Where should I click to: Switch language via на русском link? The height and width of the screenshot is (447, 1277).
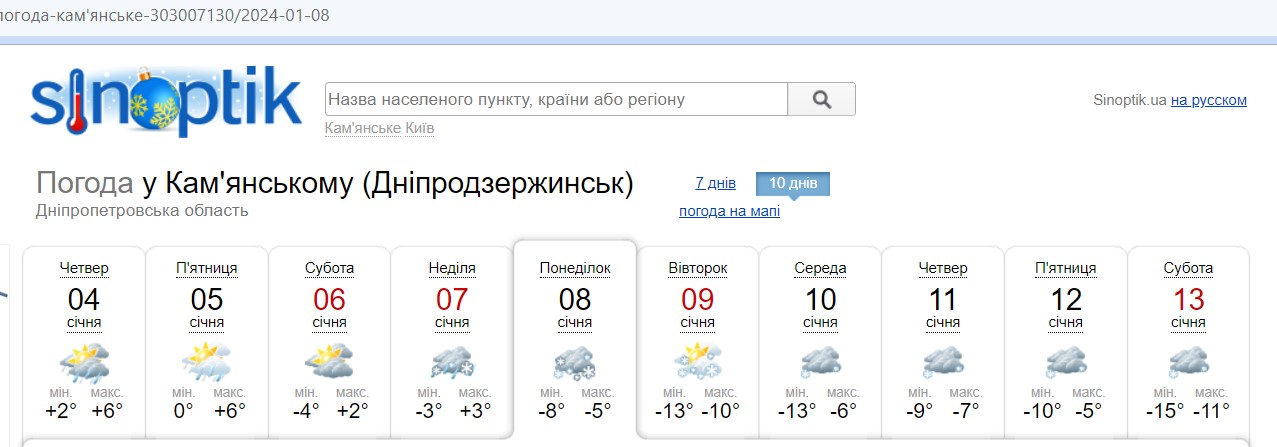click(x=1209, y=100)
